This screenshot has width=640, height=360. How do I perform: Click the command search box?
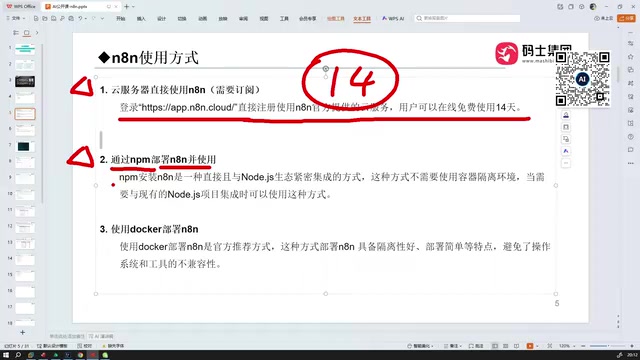467,18
